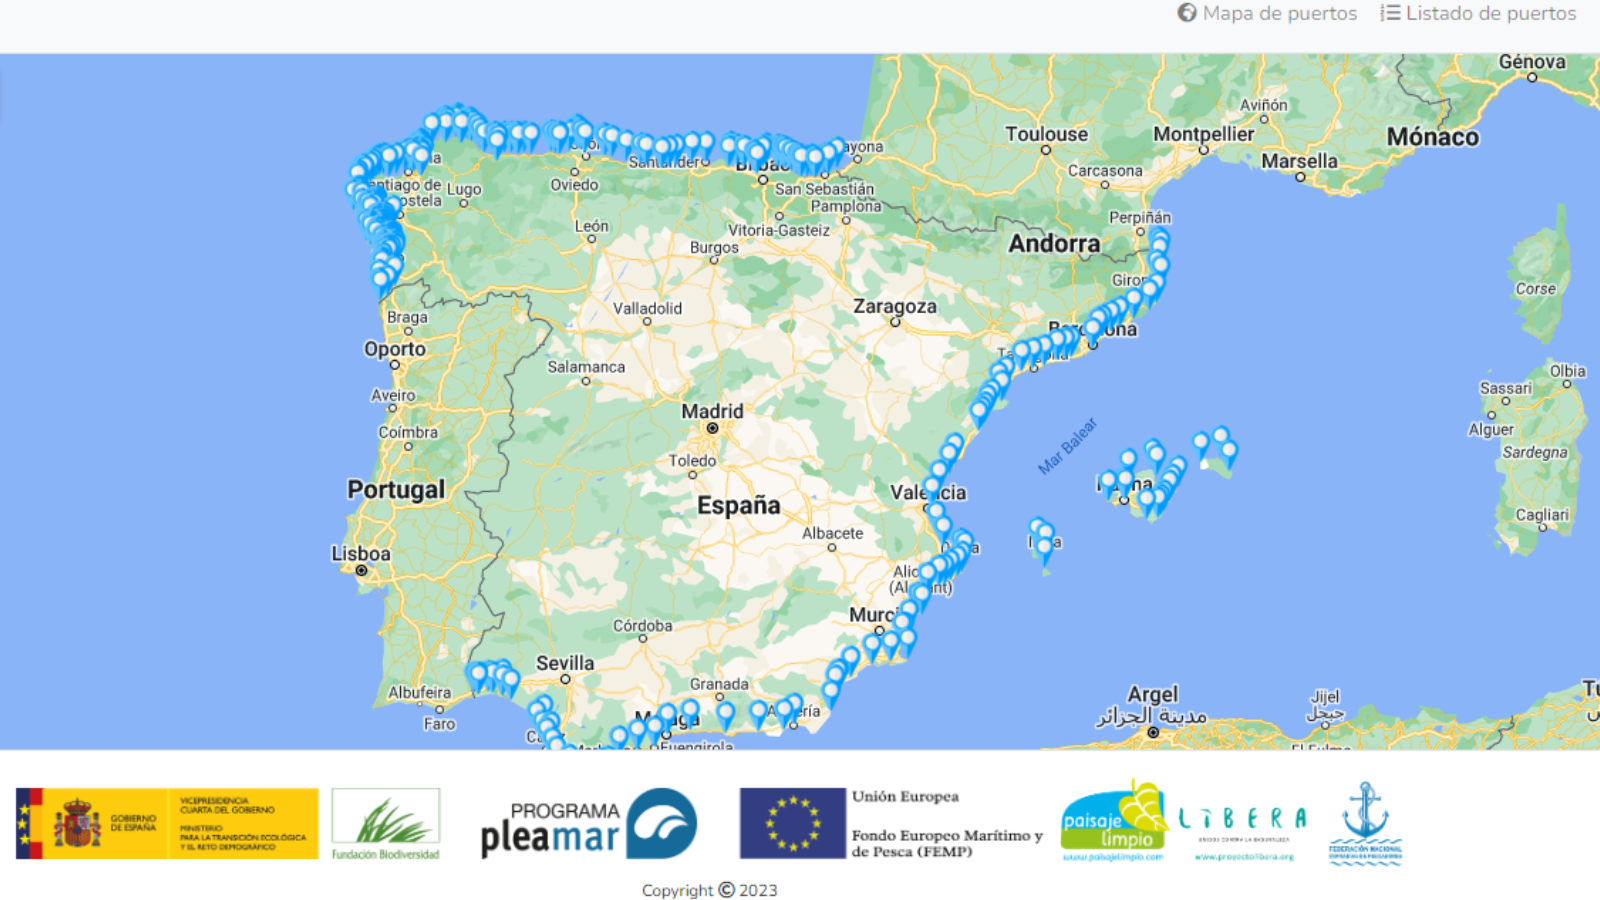Click the Gobierno de España logo
This screenshot has width=1600, height=900.
pos(167,824)
